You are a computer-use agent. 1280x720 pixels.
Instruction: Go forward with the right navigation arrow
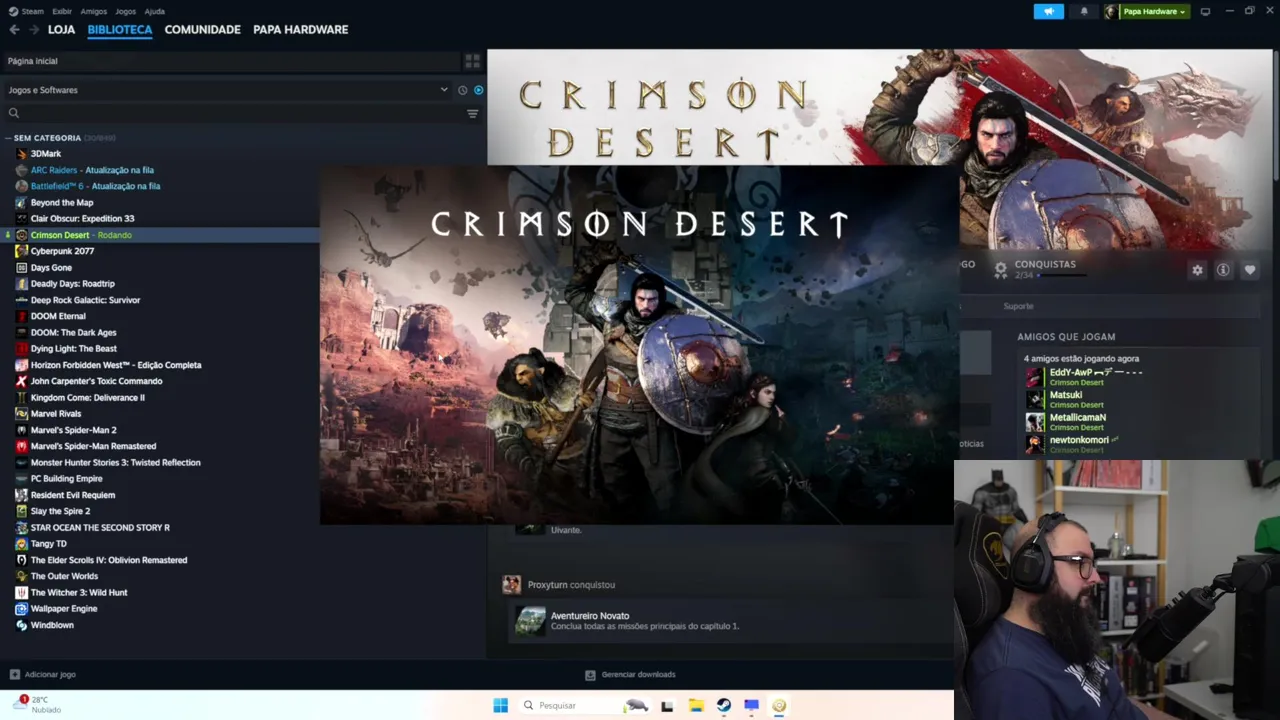point(34,30)
